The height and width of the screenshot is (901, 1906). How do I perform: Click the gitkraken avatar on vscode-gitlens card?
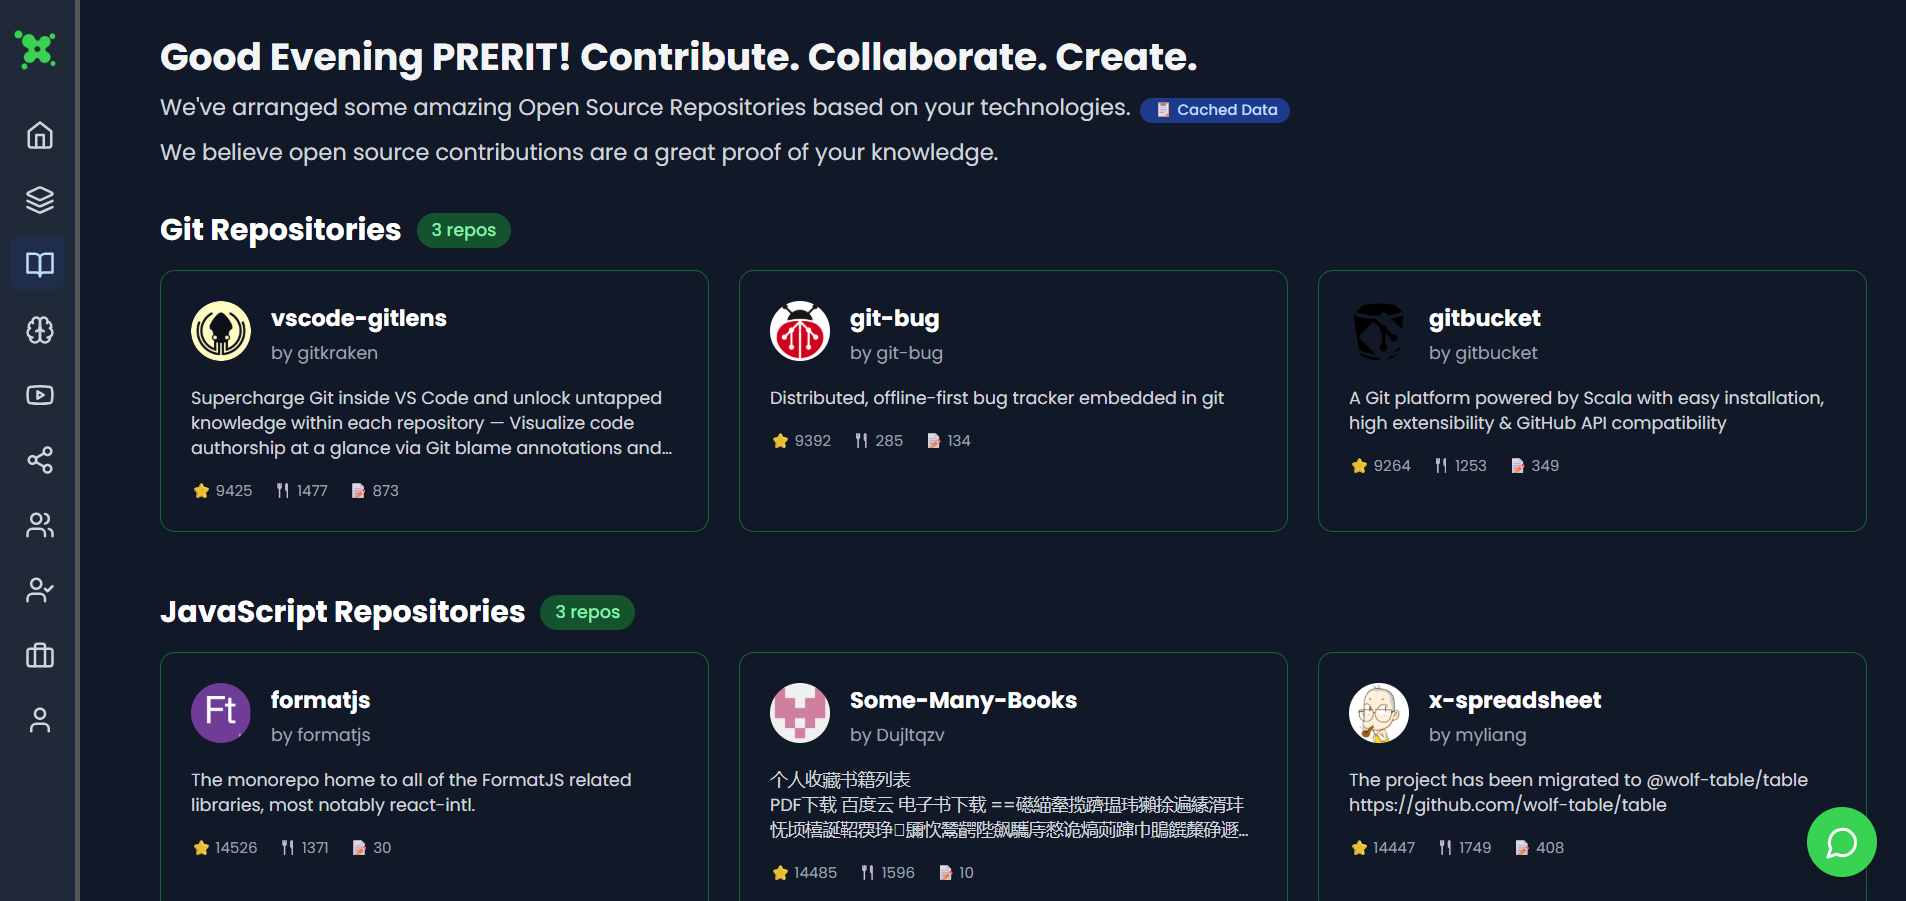click(220, 331)
